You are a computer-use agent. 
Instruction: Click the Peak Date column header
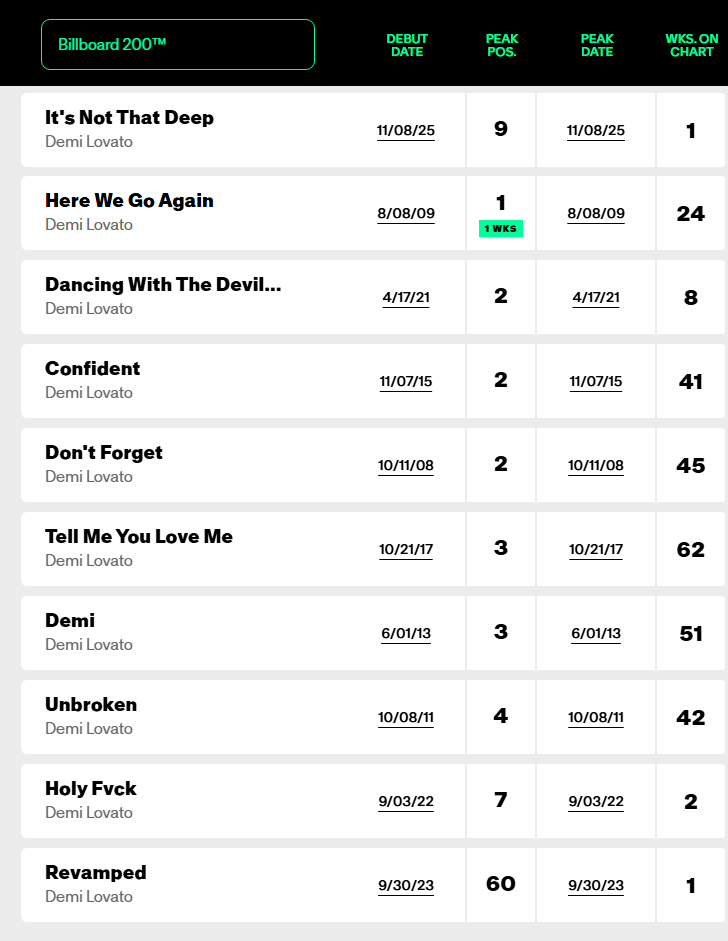(x=597, y=45)
